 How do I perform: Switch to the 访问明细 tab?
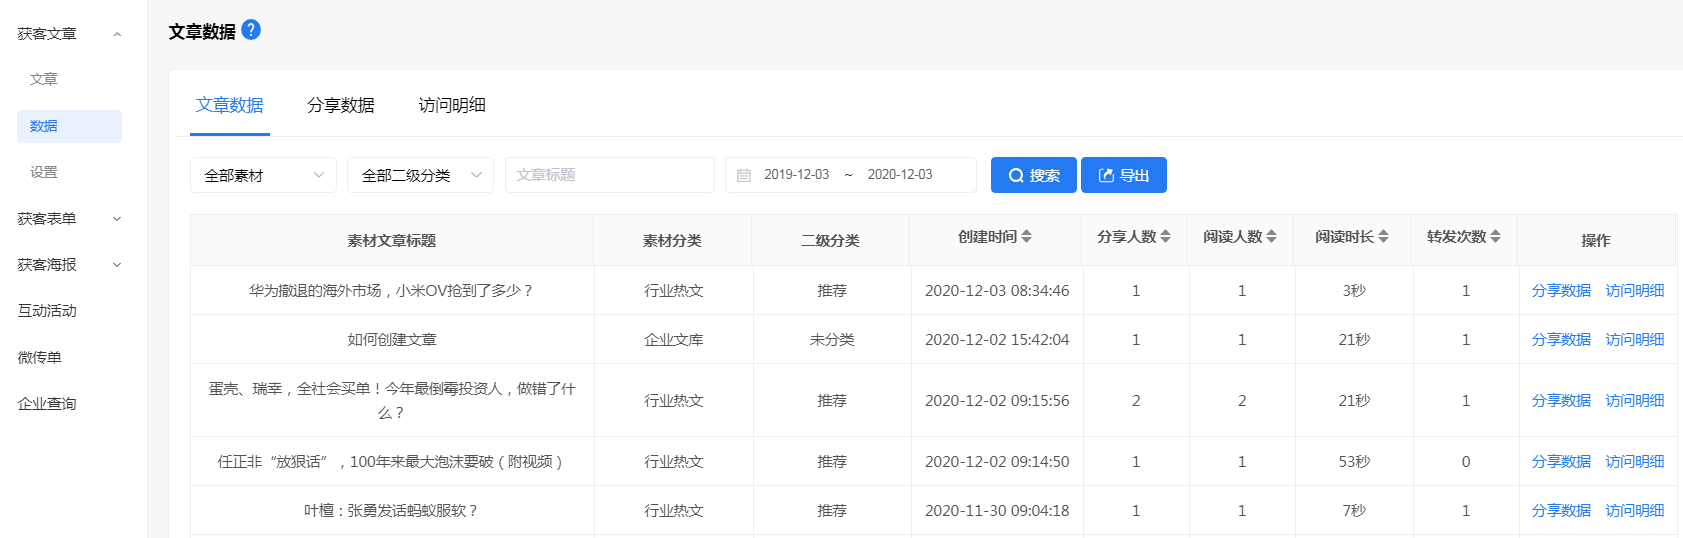[x=452, y=105]
